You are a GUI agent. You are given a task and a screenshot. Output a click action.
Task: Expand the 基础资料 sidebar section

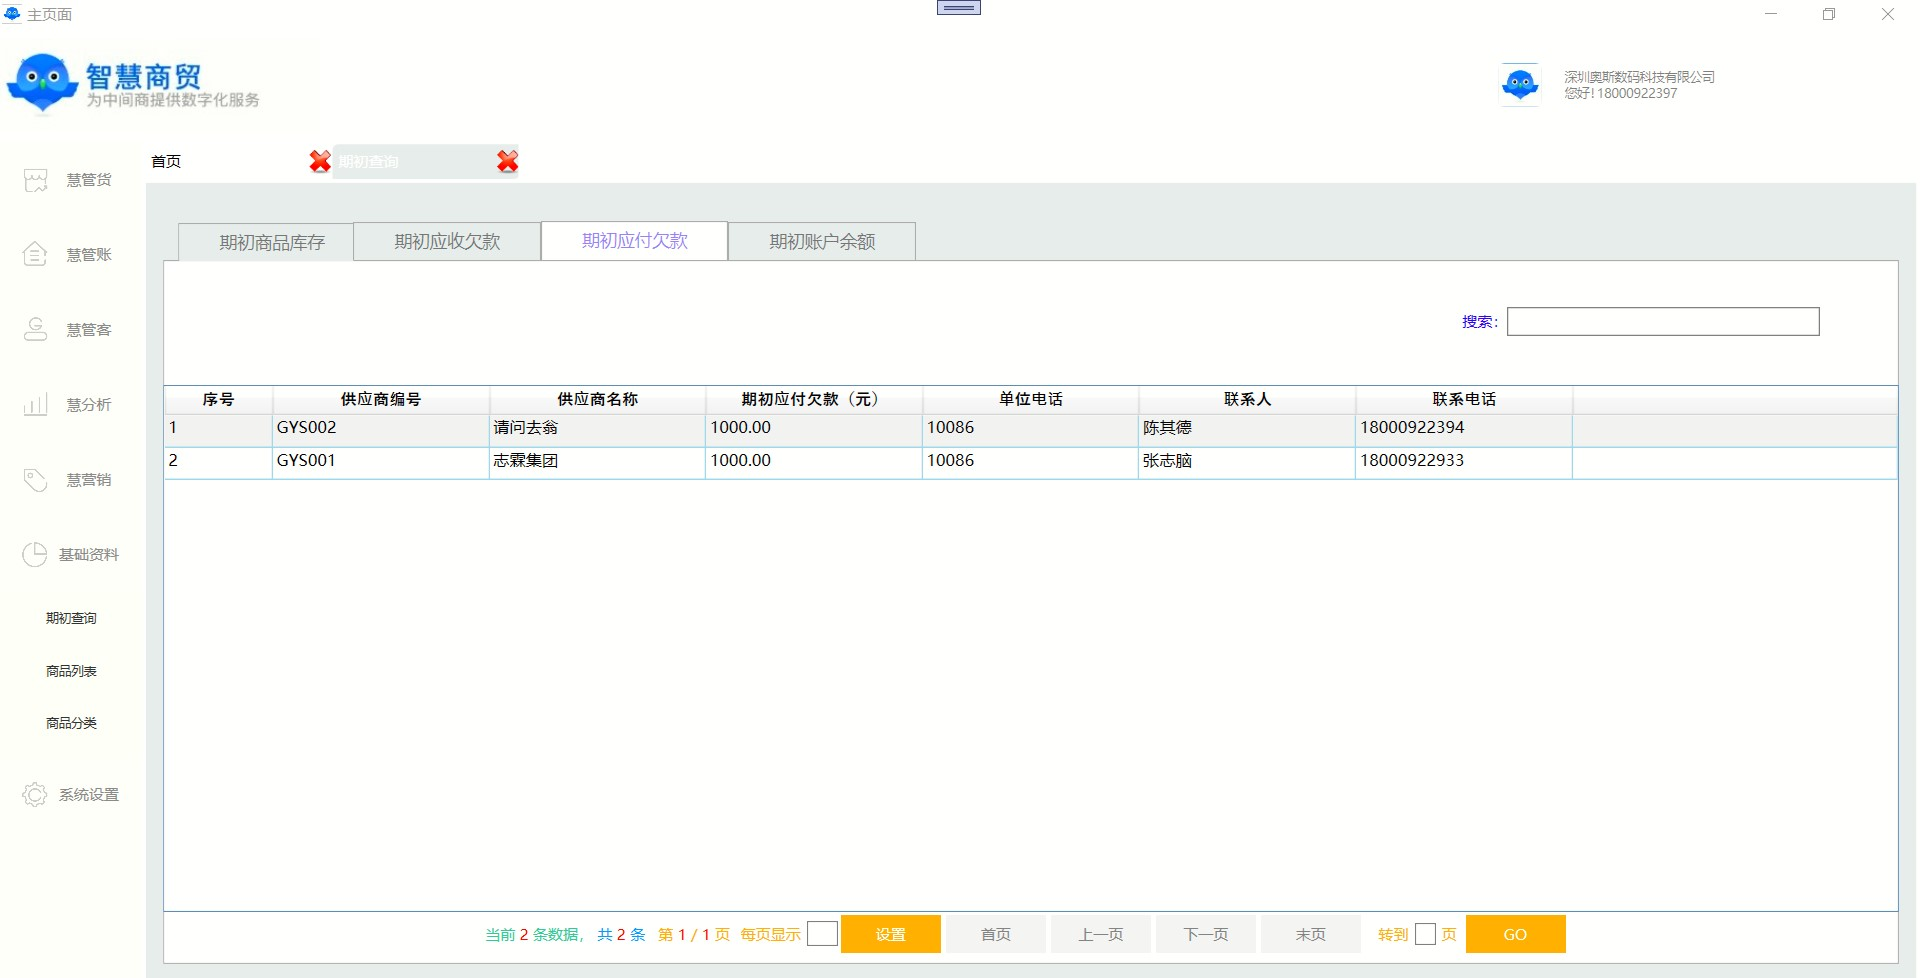pyautogui.click(x=70, y=555)
